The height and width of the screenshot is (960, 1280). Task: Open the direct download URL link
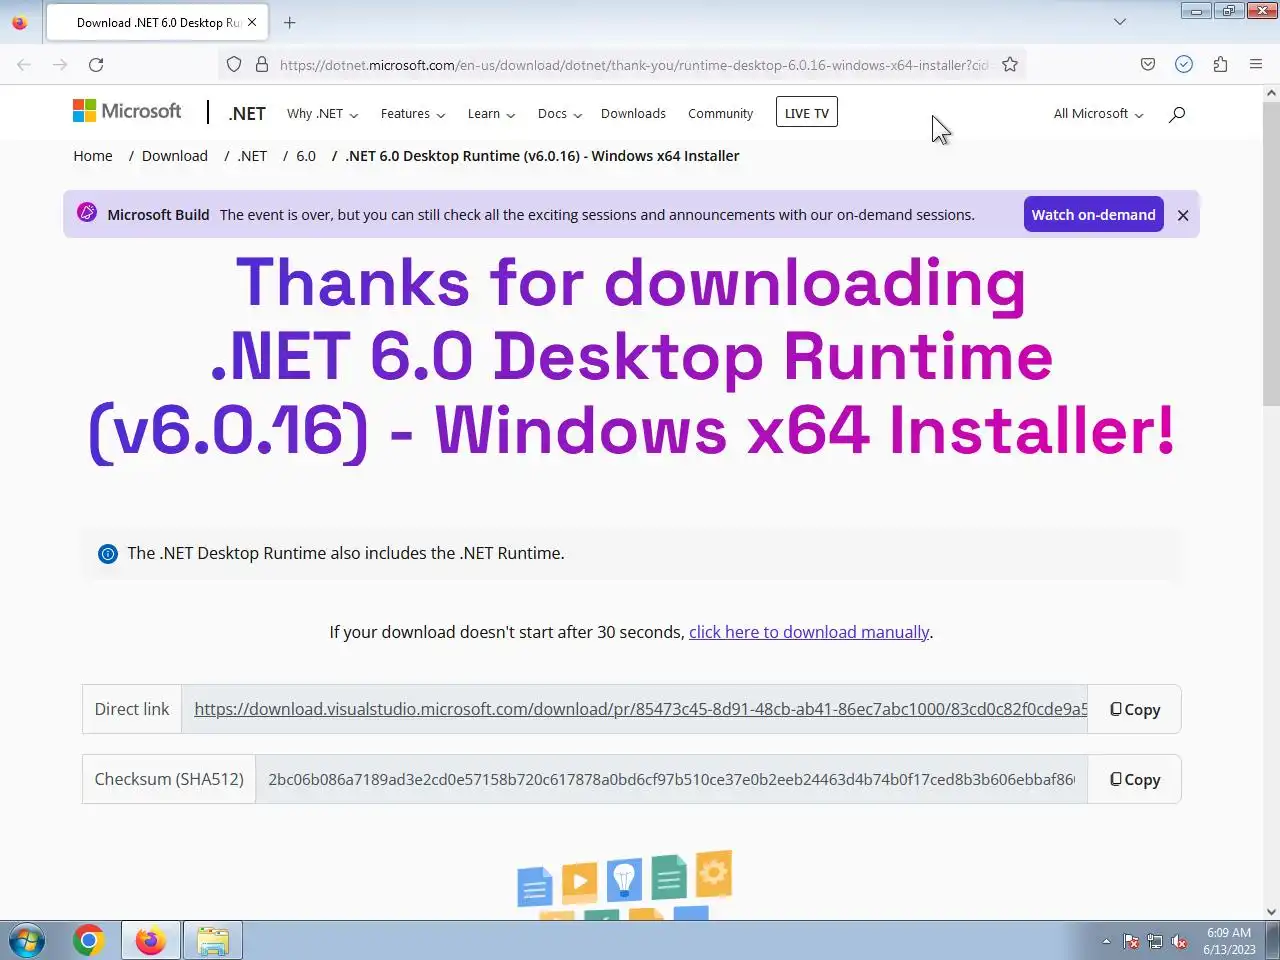[640, 709]
